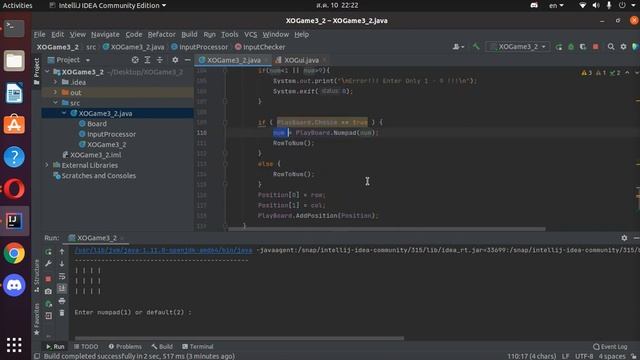The image size is (640, 360).
Task: Select opened file locate icon in Project panel
Action: 135,60
